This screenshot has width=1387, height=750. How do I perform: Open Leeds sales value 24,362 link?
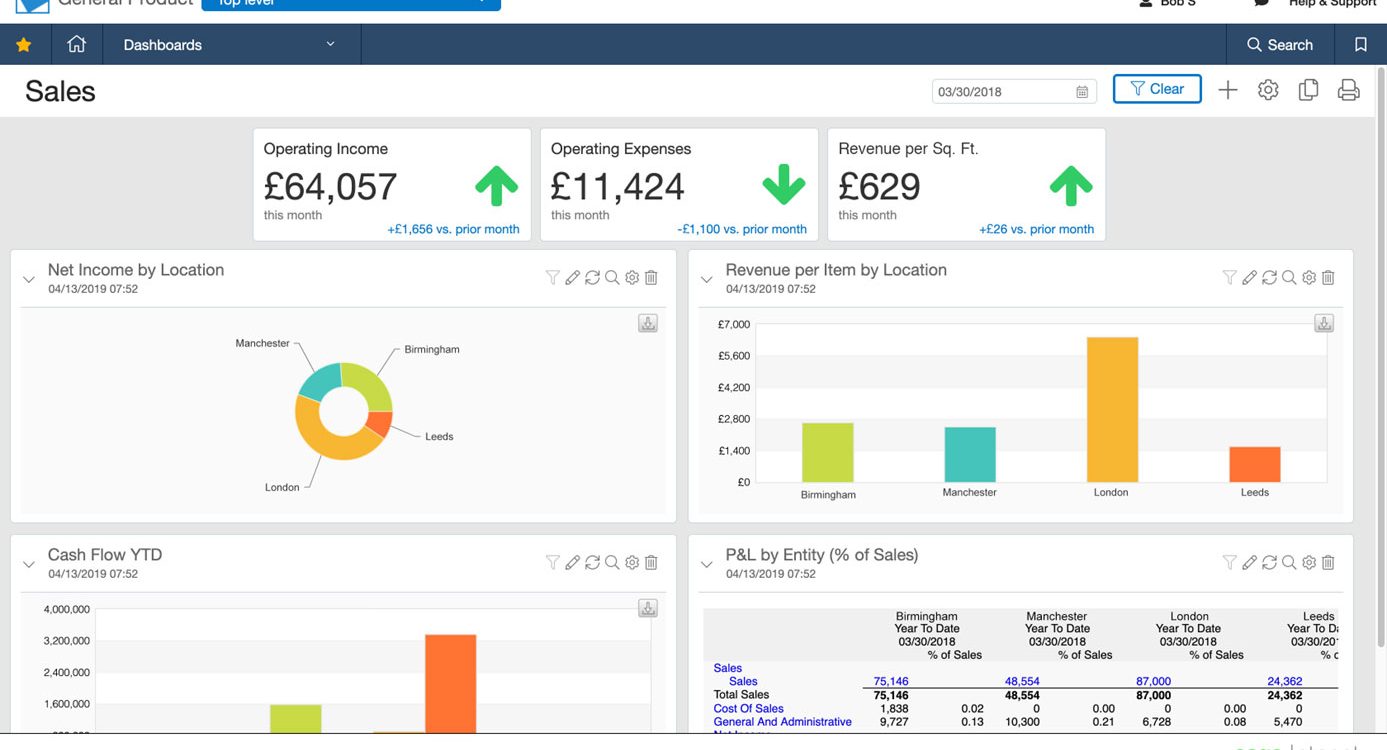pyautogui.click(x=1285, y=681)
